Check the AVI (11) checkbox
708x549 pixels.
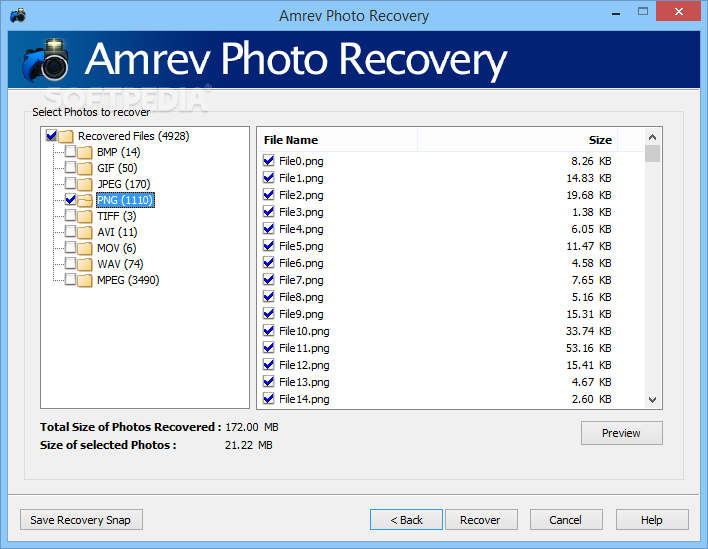pos(70,231)
